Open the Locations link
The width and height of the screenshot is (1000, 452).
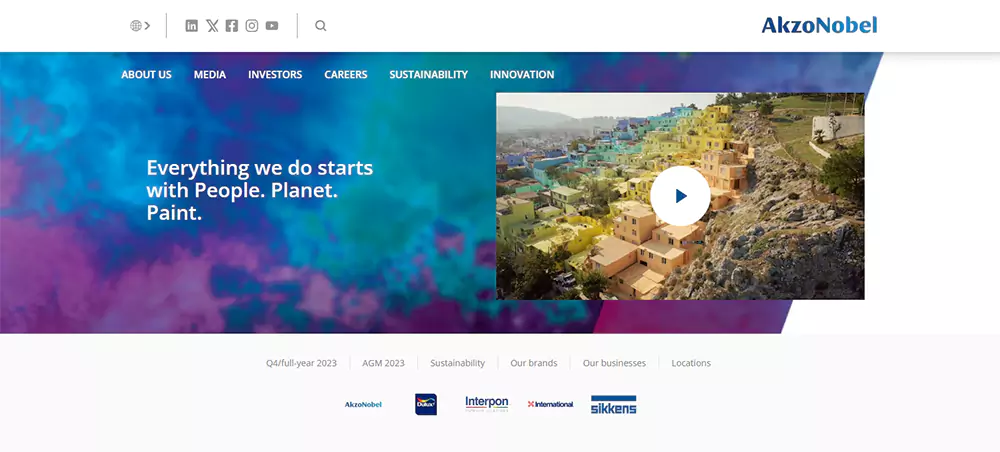tap(691, 363)
